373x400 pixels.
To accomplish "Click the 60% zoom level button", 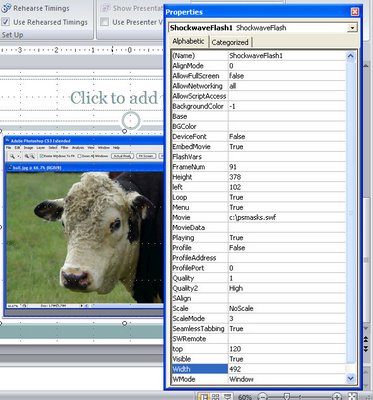I will [245, 397].
